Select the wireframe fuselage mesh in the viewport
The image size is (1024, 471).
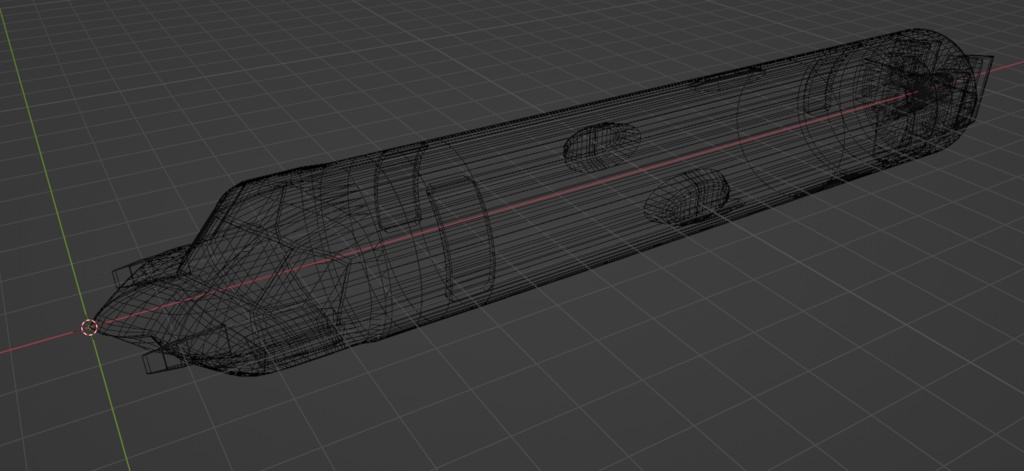[x=542, y=203]
